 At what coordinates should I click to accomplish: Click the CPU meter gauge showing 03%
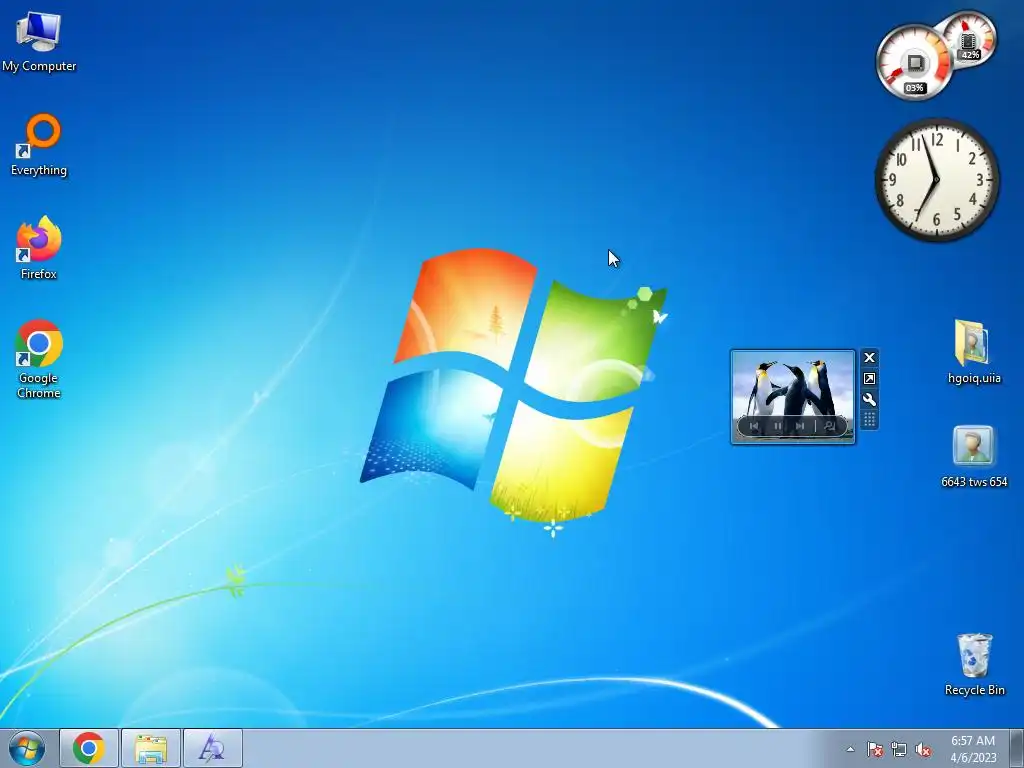coord(913,63)
